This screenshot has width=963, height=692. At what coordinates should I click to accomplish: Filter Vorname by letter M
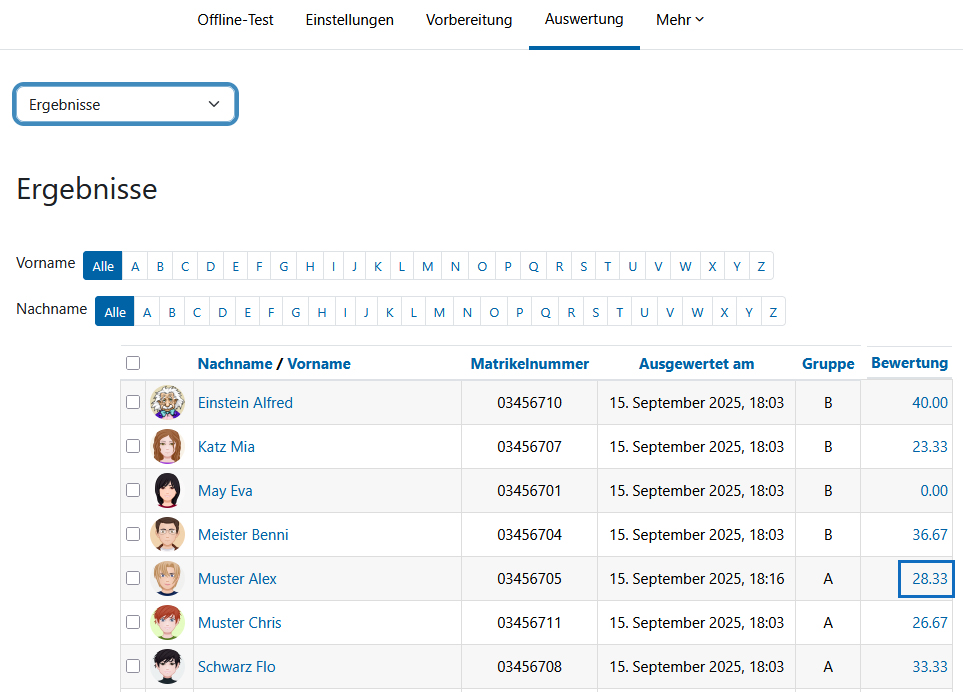(427, 266)
